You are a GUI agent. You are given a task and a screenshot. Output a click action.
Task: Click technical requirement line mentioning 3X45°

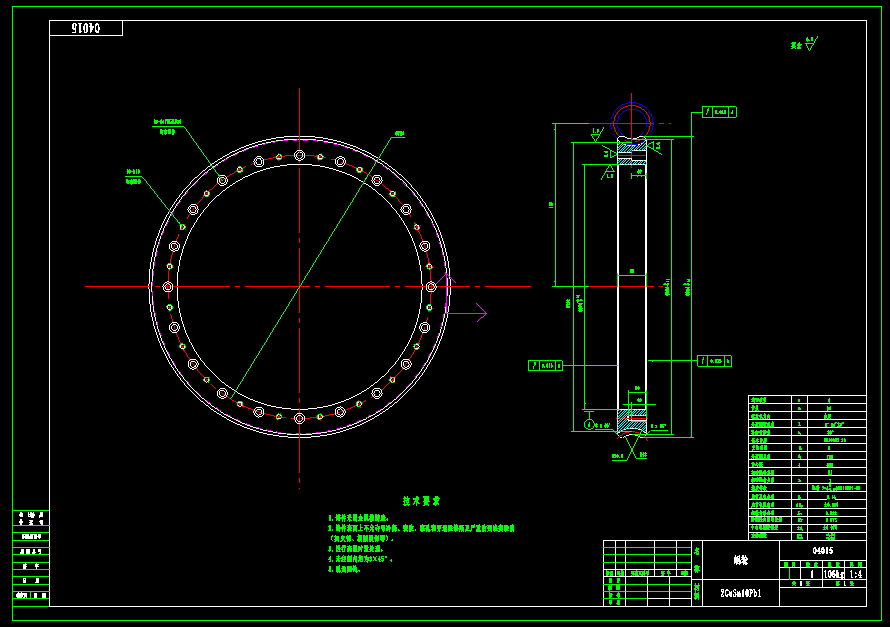(x=360, y=559)
